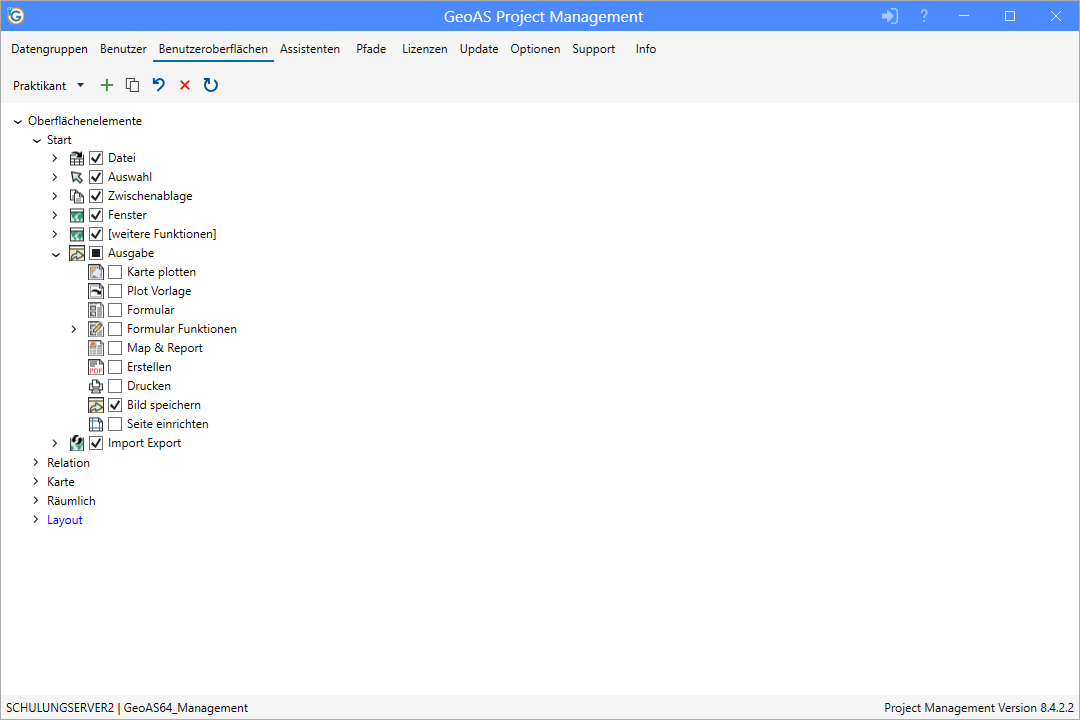Uncheck the Bild speichern checkbox

[x=115, y=405]
